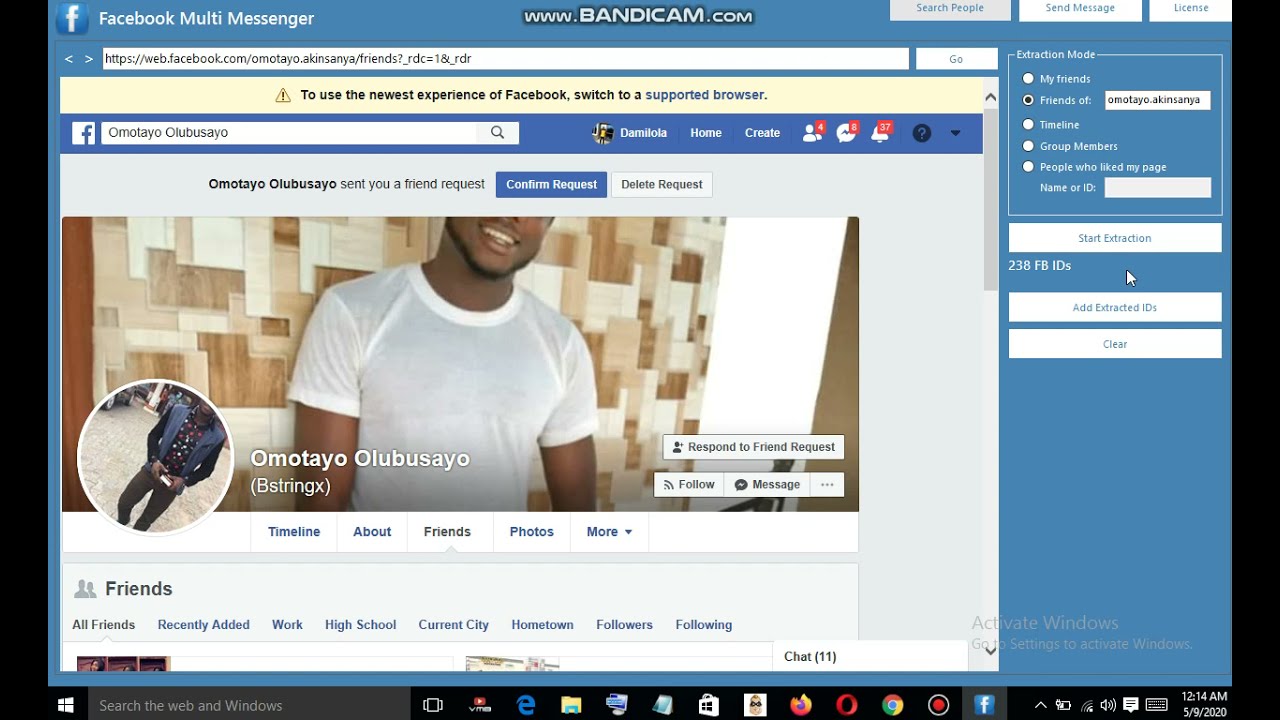
Task: Open the Messenger notifications icon
Action: 847,133
